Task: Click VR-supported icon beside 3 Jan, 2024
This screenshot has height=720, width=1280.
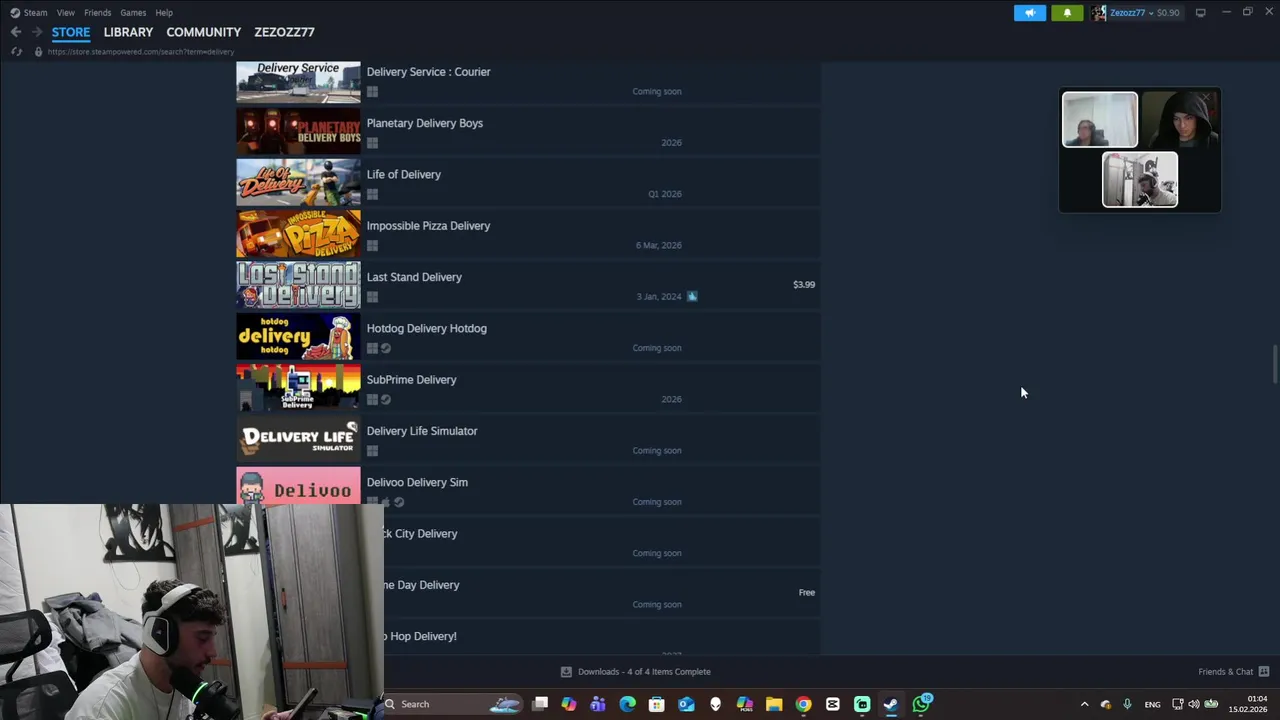Action: coord(692,296)
